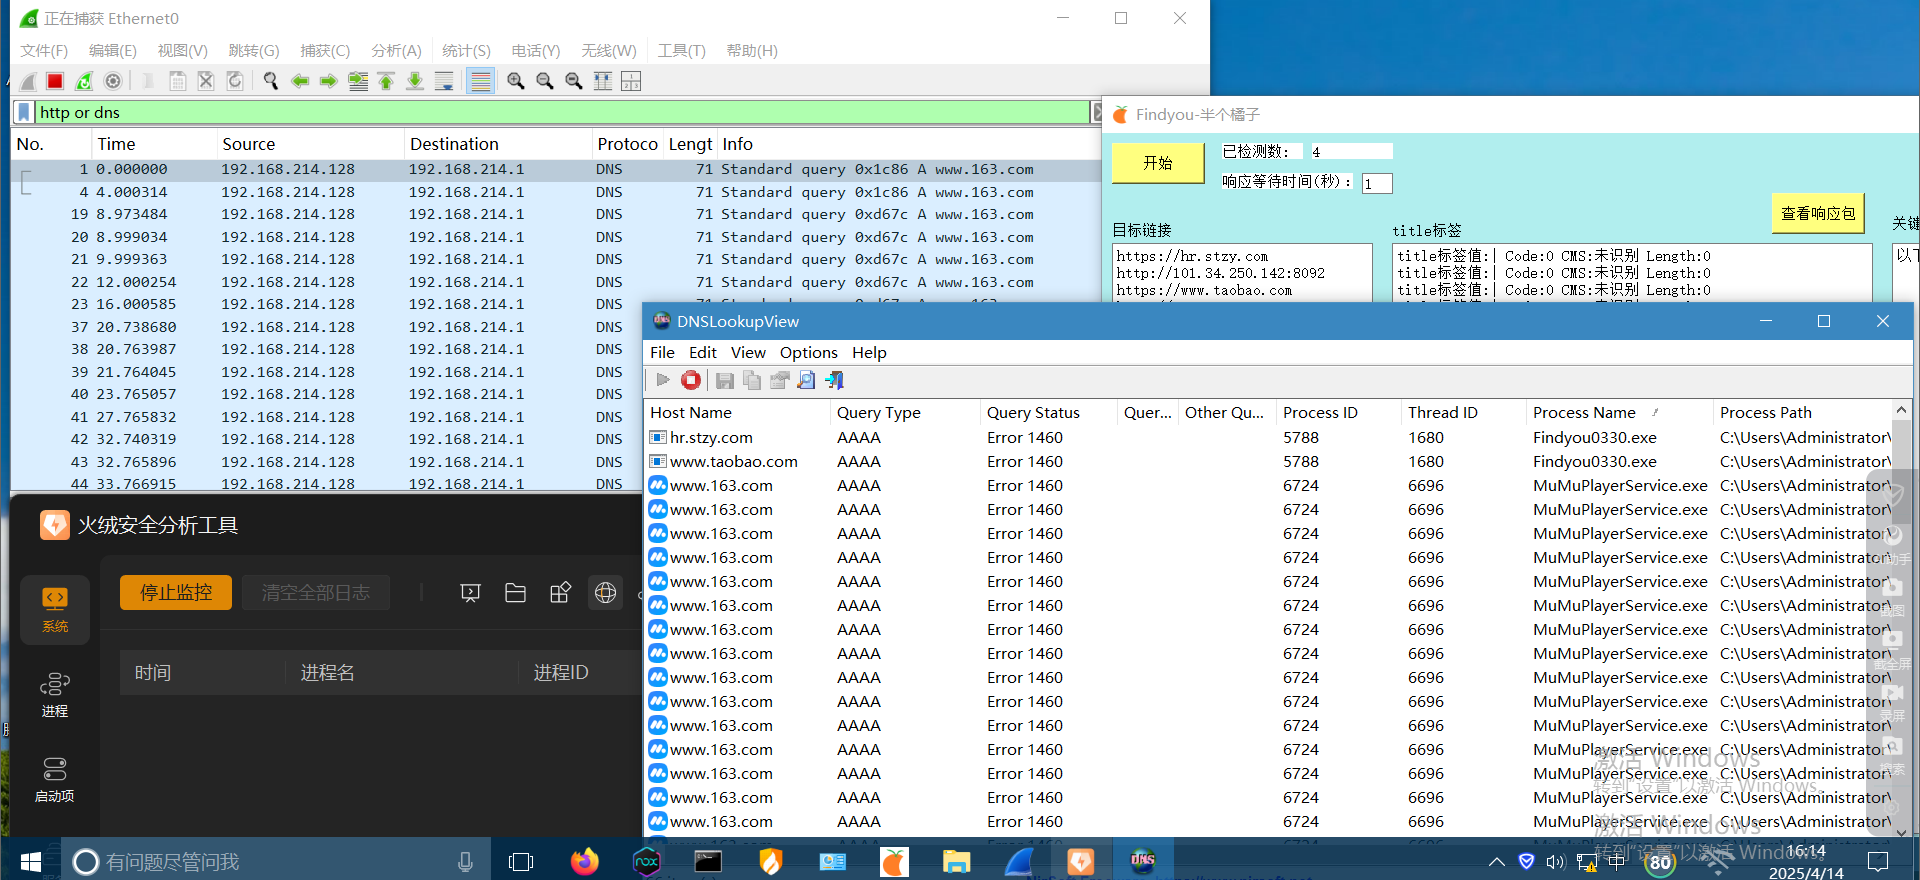Open capture options gear in Wireshark

[x=113, y=81]
